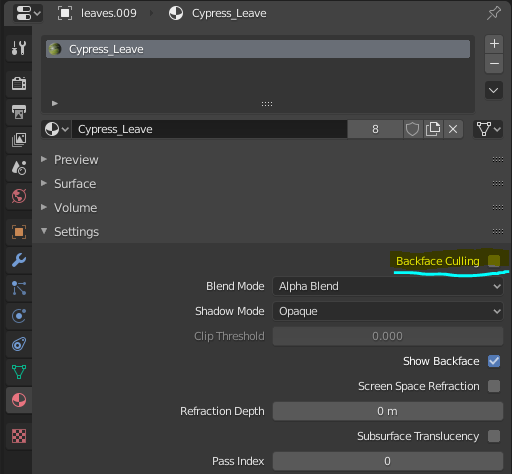Switch to the Object properties tab
512x474 pixels.
[x=19, y=232]
